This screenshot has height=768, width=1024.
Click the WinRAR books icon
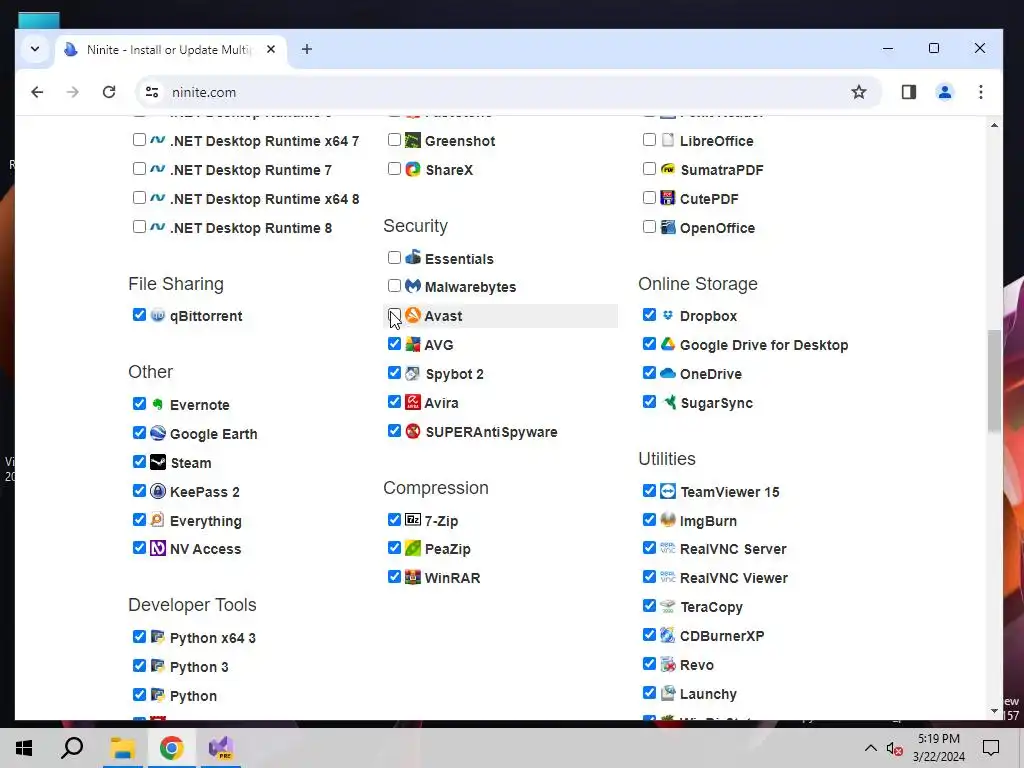tap(413, 577)
